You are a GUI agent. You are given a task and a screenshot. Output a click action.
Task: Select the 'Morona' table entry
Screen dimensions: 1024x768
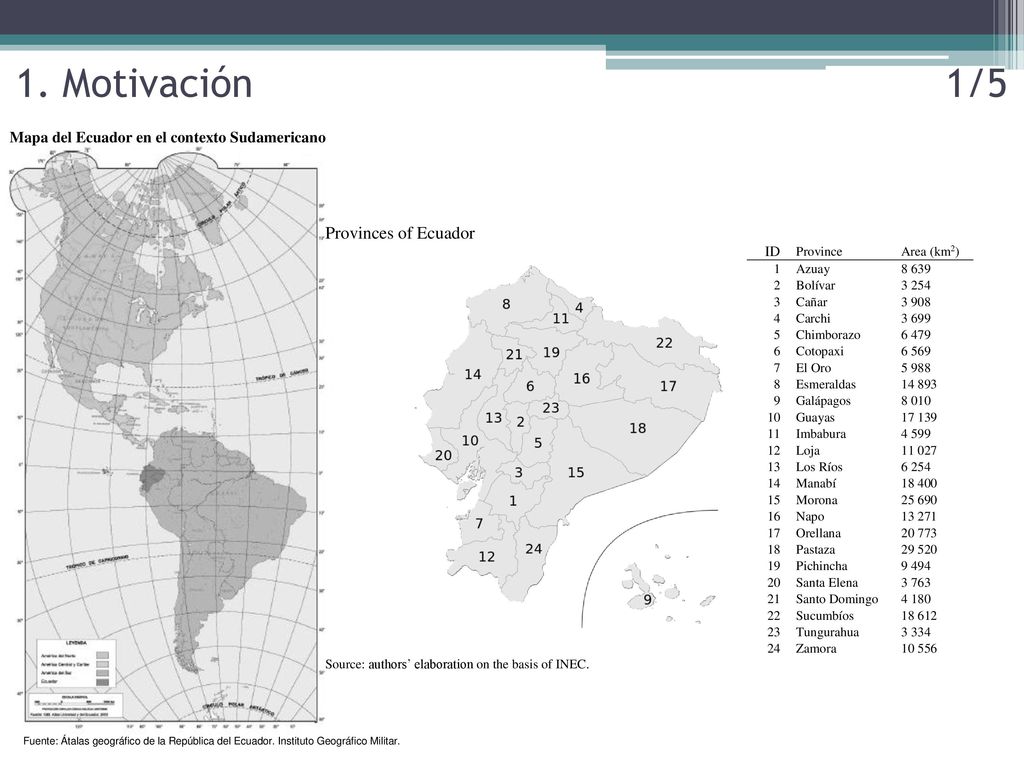[816, 500]
